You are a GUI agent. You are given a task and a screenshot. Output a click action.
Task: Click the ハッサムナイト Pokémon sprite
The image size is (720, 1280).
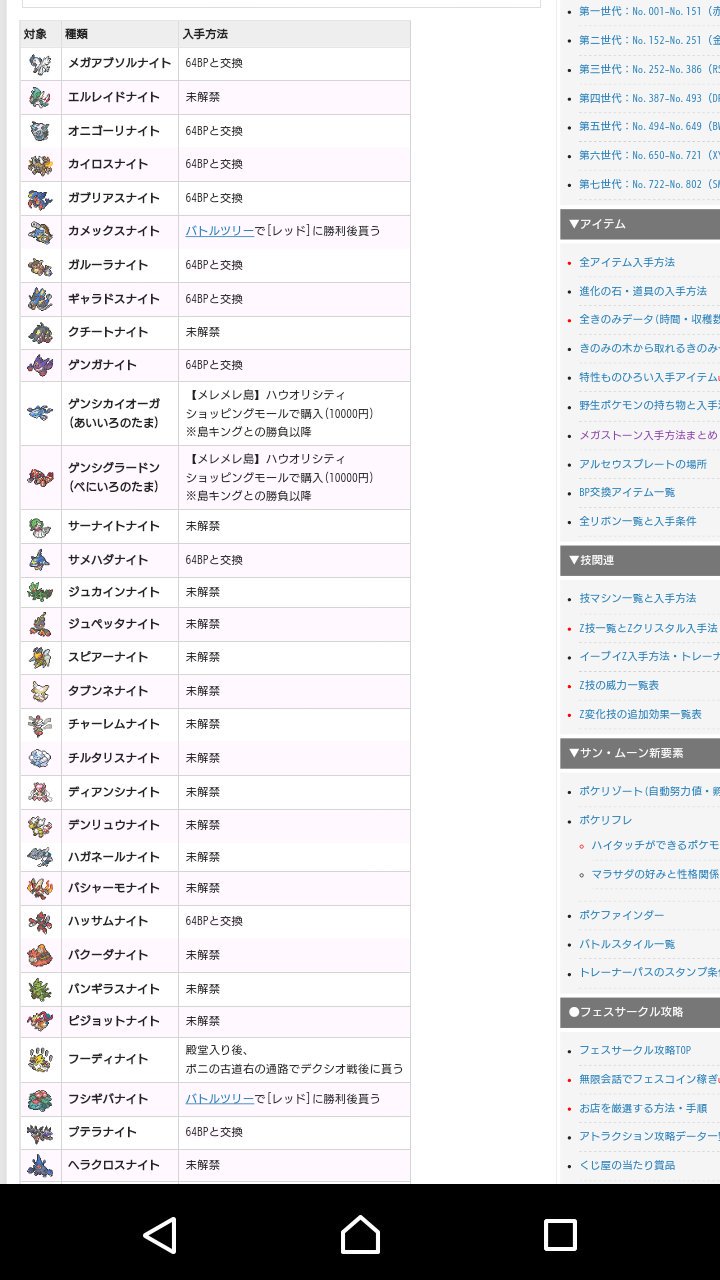(x=40, y=921)
